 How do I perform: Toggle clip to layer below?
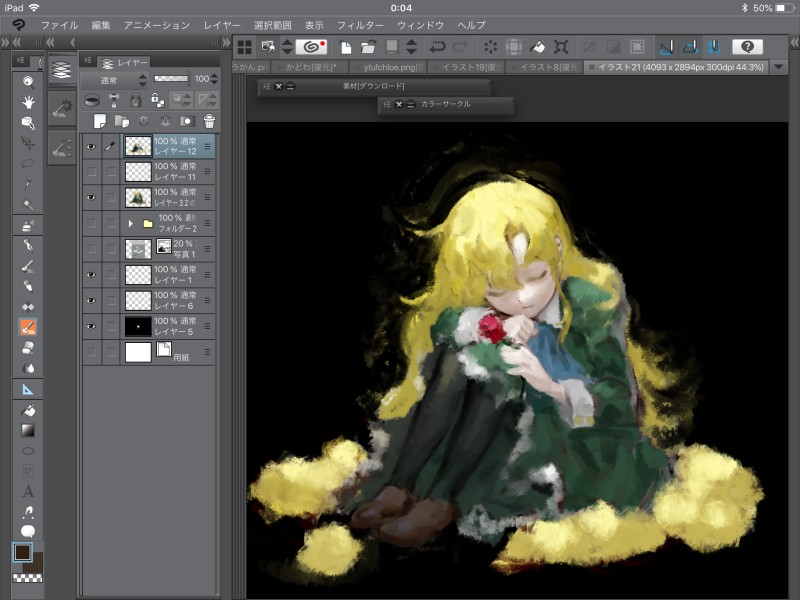coord(91,100)
